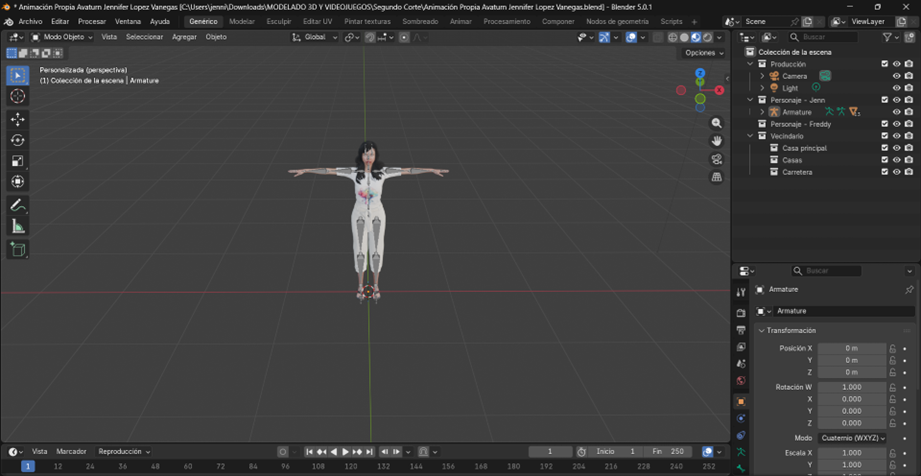Switch perspective/orthographic with the grid icon
Viewport: 921px width, 476px height.
click(717, 177)
